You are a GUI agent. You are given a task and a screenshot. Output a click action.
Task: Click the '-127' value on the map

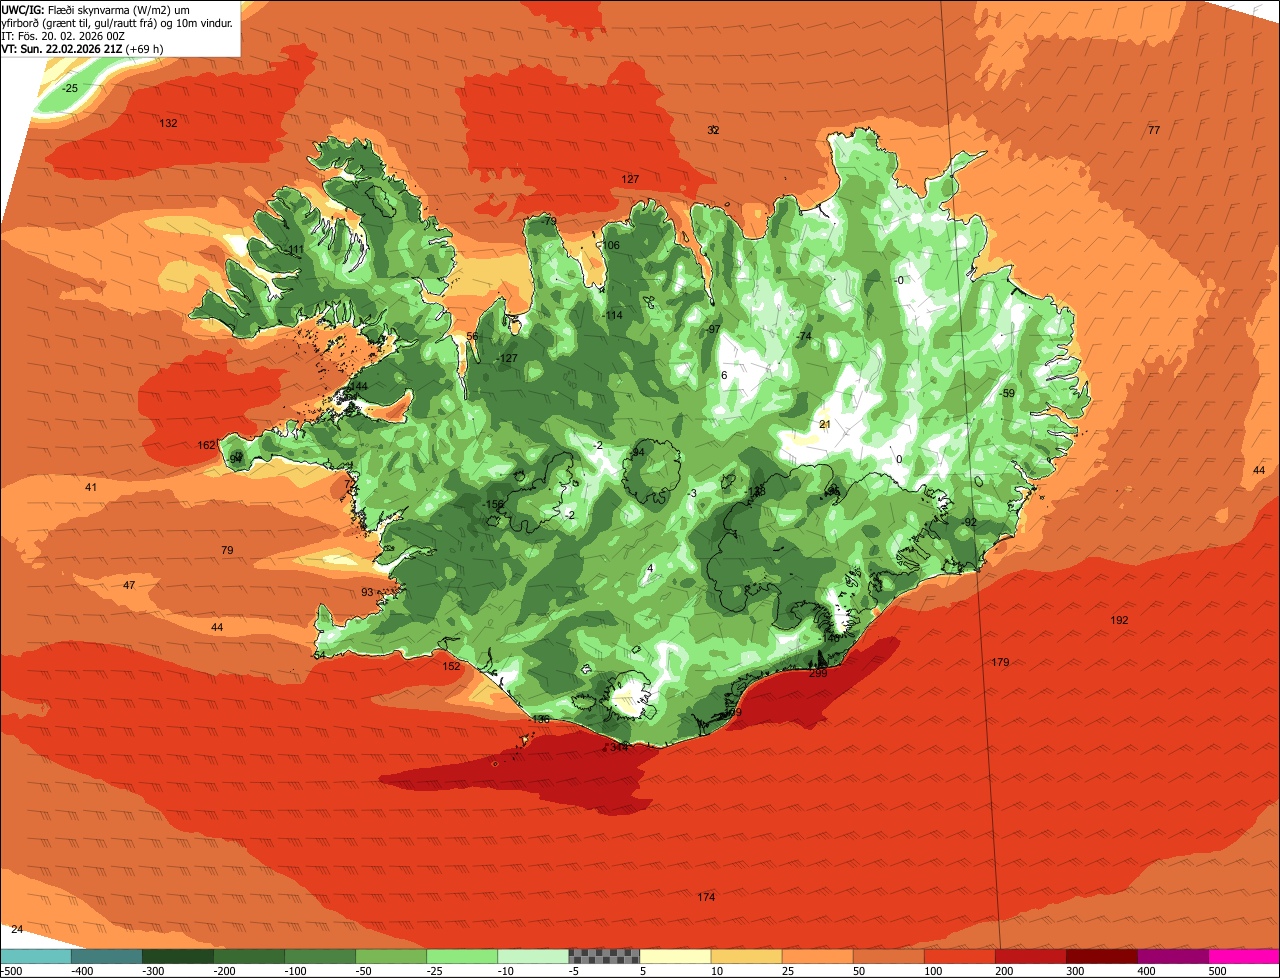tap(508, 359)
